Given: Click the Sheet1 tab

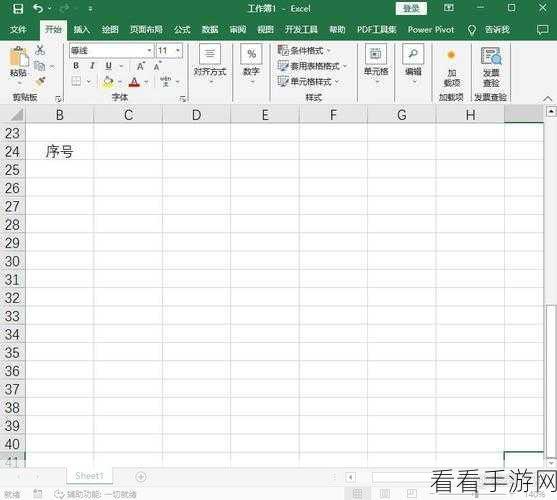Looking at the screenshot, I should click(x=90, y=476).
